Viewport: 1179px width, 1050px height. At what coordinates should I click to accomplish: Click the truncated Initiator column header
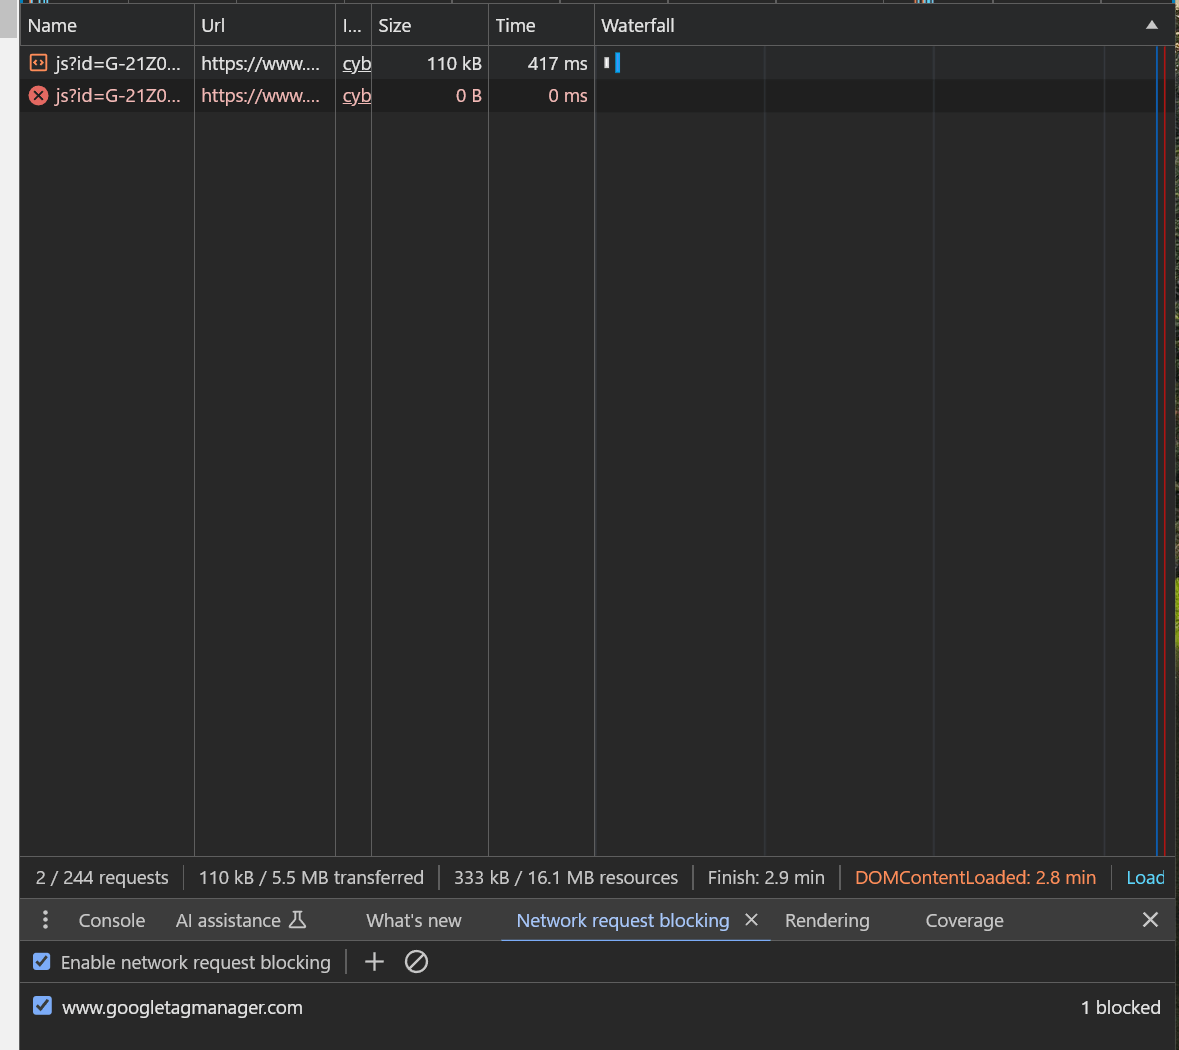tap(353, 26)
